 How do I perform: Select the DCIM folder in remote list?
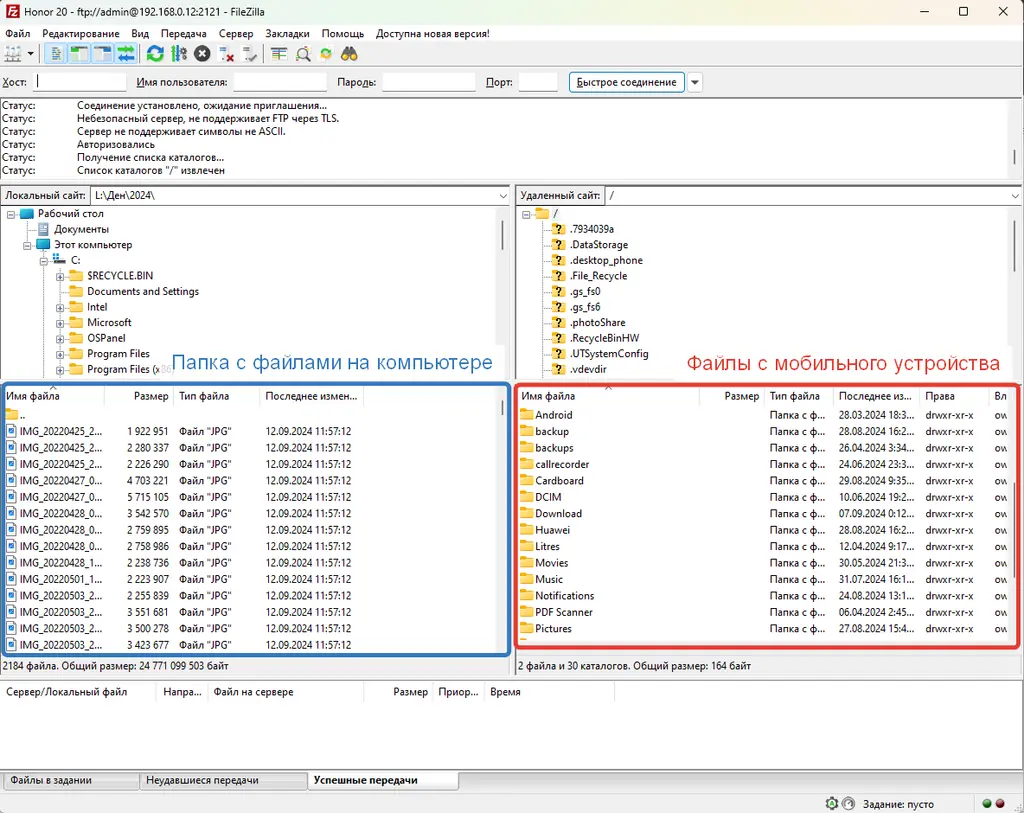[548, 497]
